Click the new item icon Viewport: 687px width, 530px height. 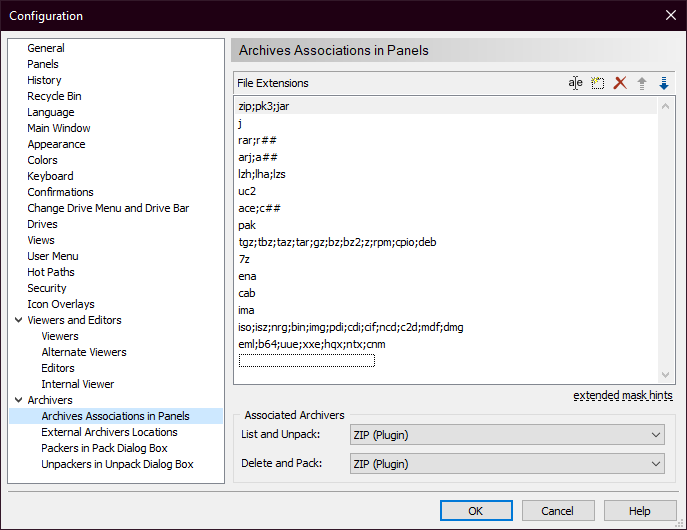598,83
